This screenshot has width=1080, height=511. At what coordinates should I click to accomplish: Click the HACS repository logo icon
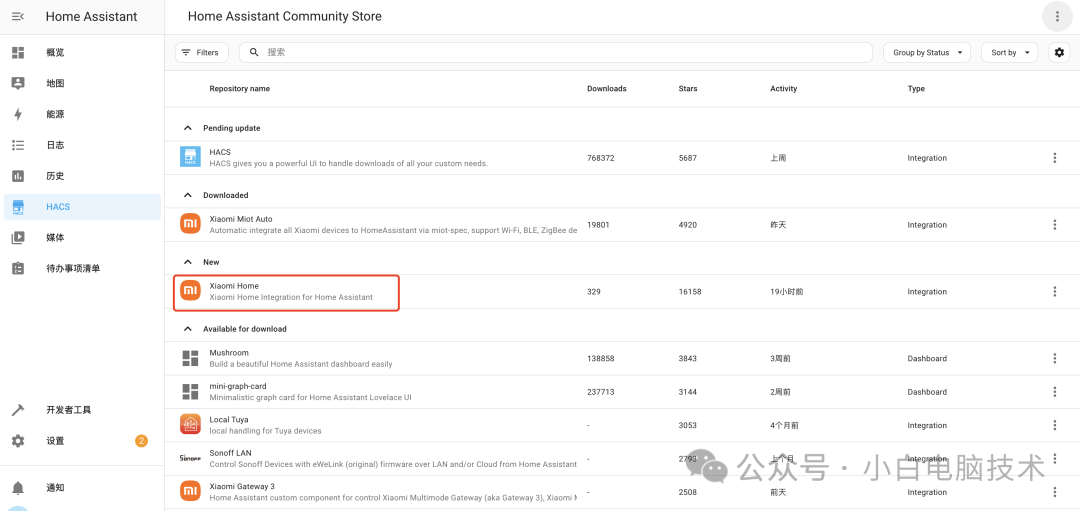coord(190,156)
